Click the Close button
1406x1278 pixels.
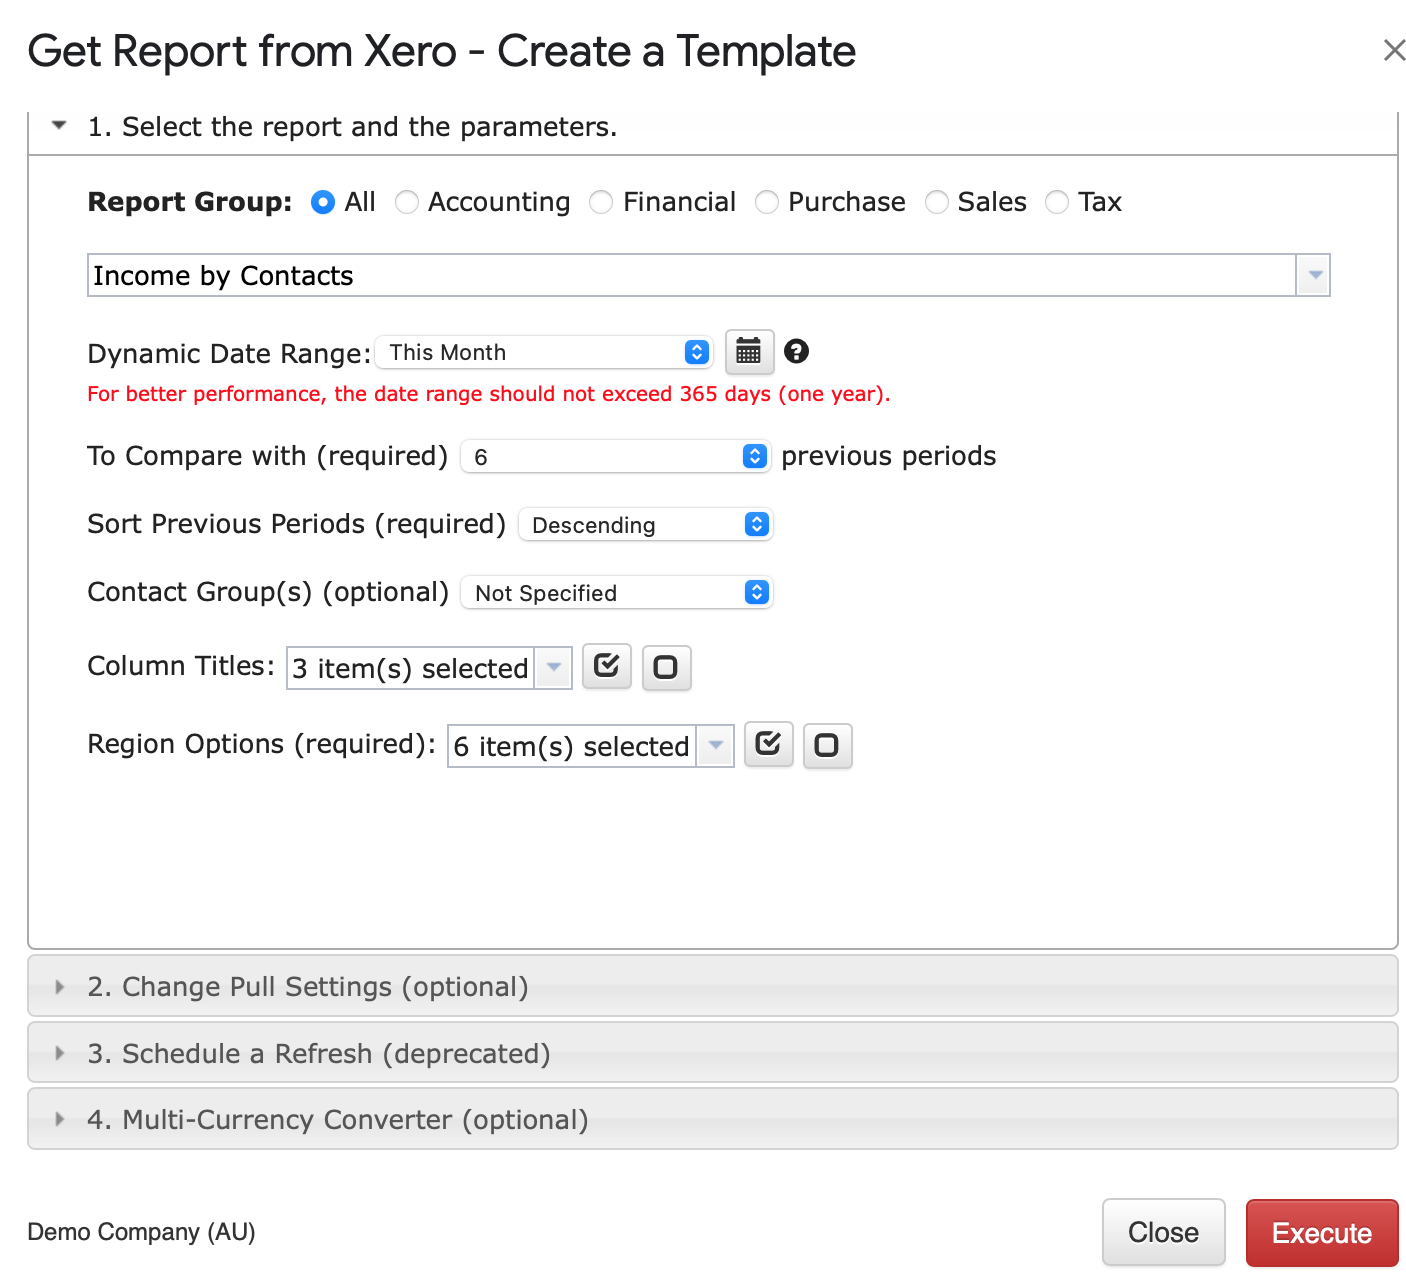[x=1164, y=1232]
